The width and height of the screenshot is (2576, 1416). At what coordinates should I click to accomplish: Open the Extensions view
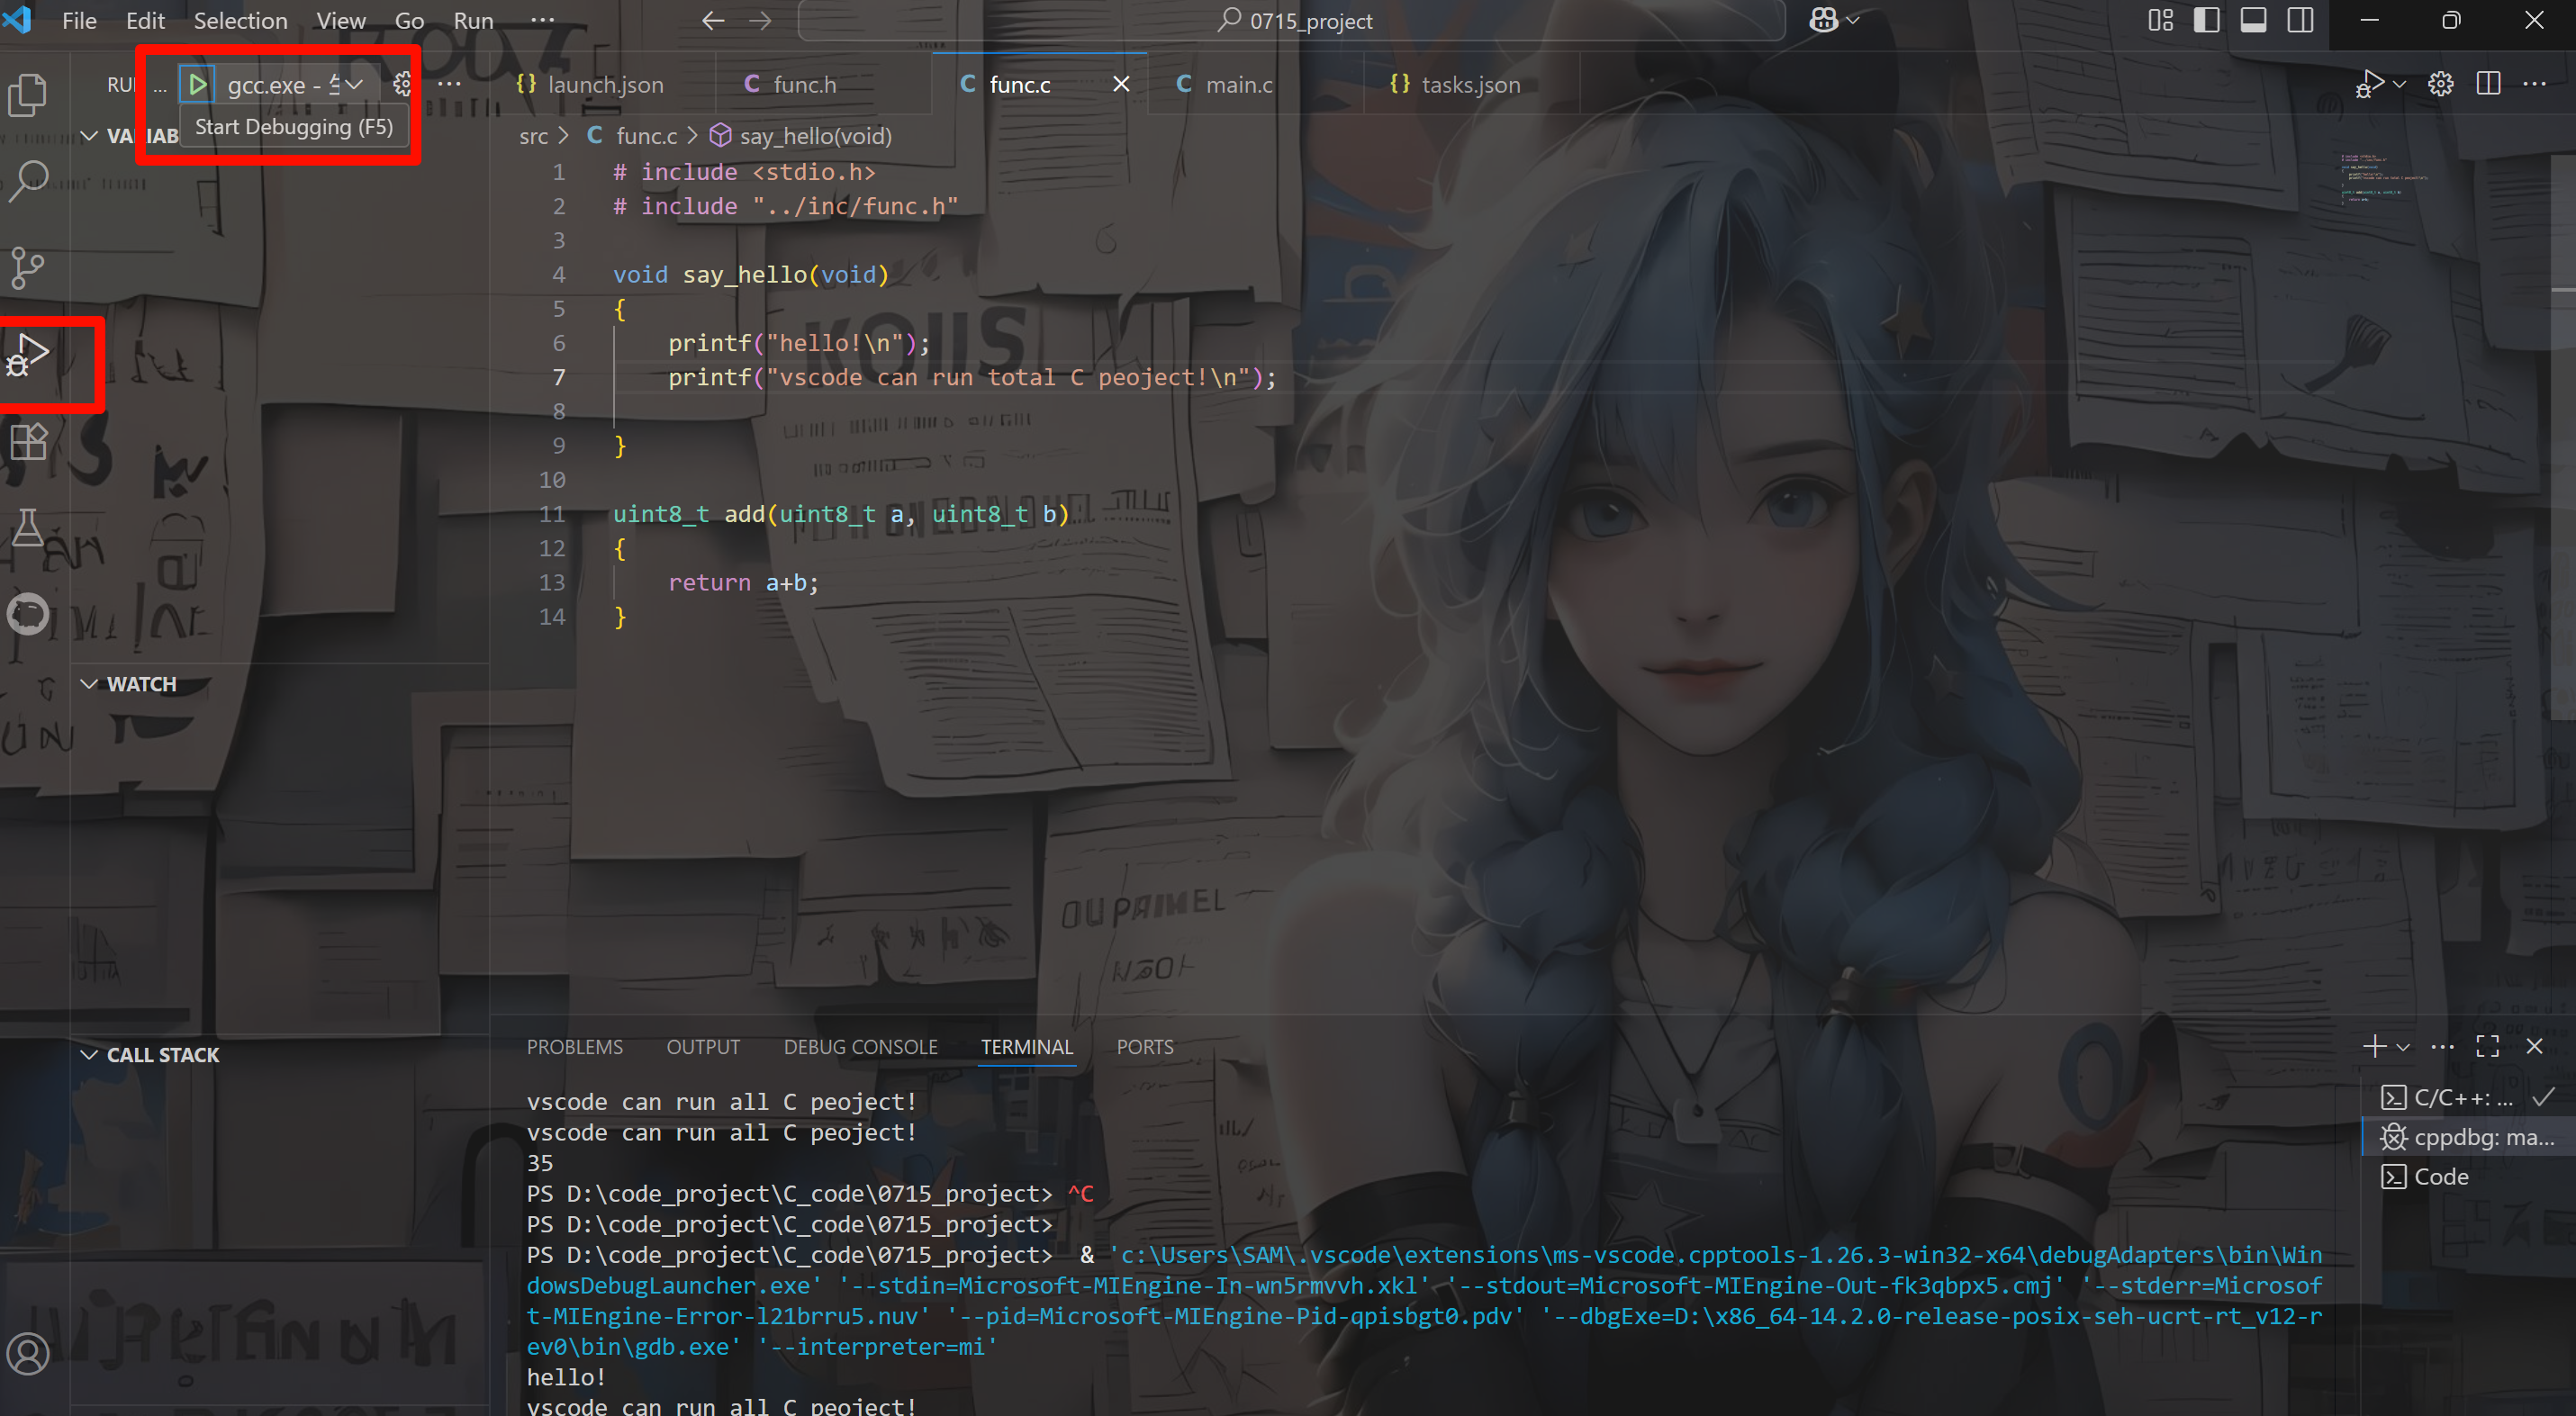point(28,440)
